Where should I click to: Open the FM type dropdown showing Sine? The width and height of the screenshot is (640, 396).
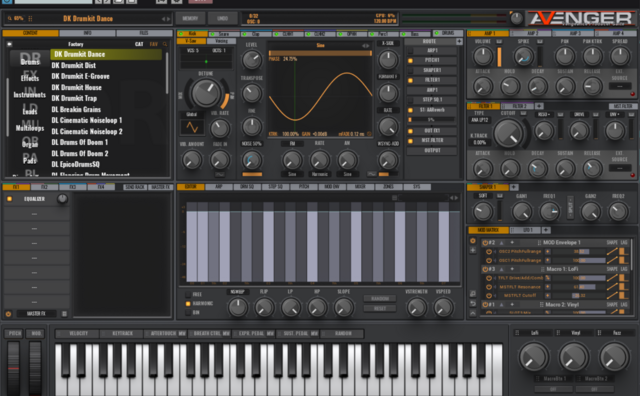coord(292,174)
